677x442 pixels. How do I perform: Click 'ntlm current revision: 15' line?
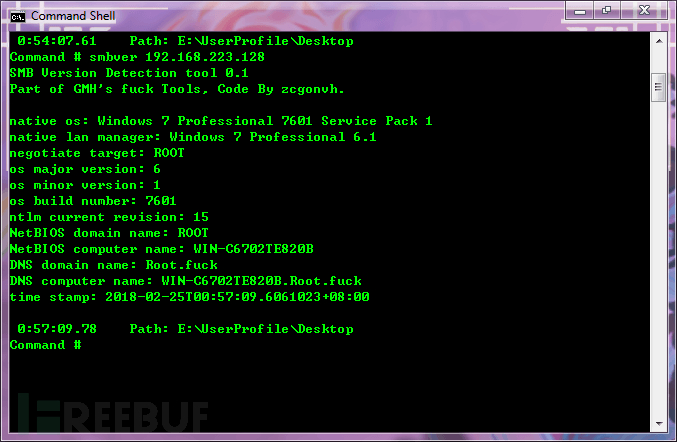coord(109,217)
